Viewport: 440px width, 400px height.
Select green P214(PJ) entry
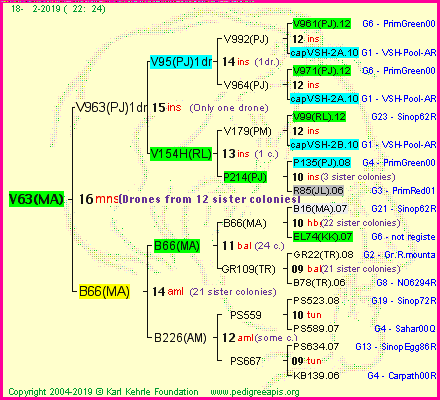[245, 177]
